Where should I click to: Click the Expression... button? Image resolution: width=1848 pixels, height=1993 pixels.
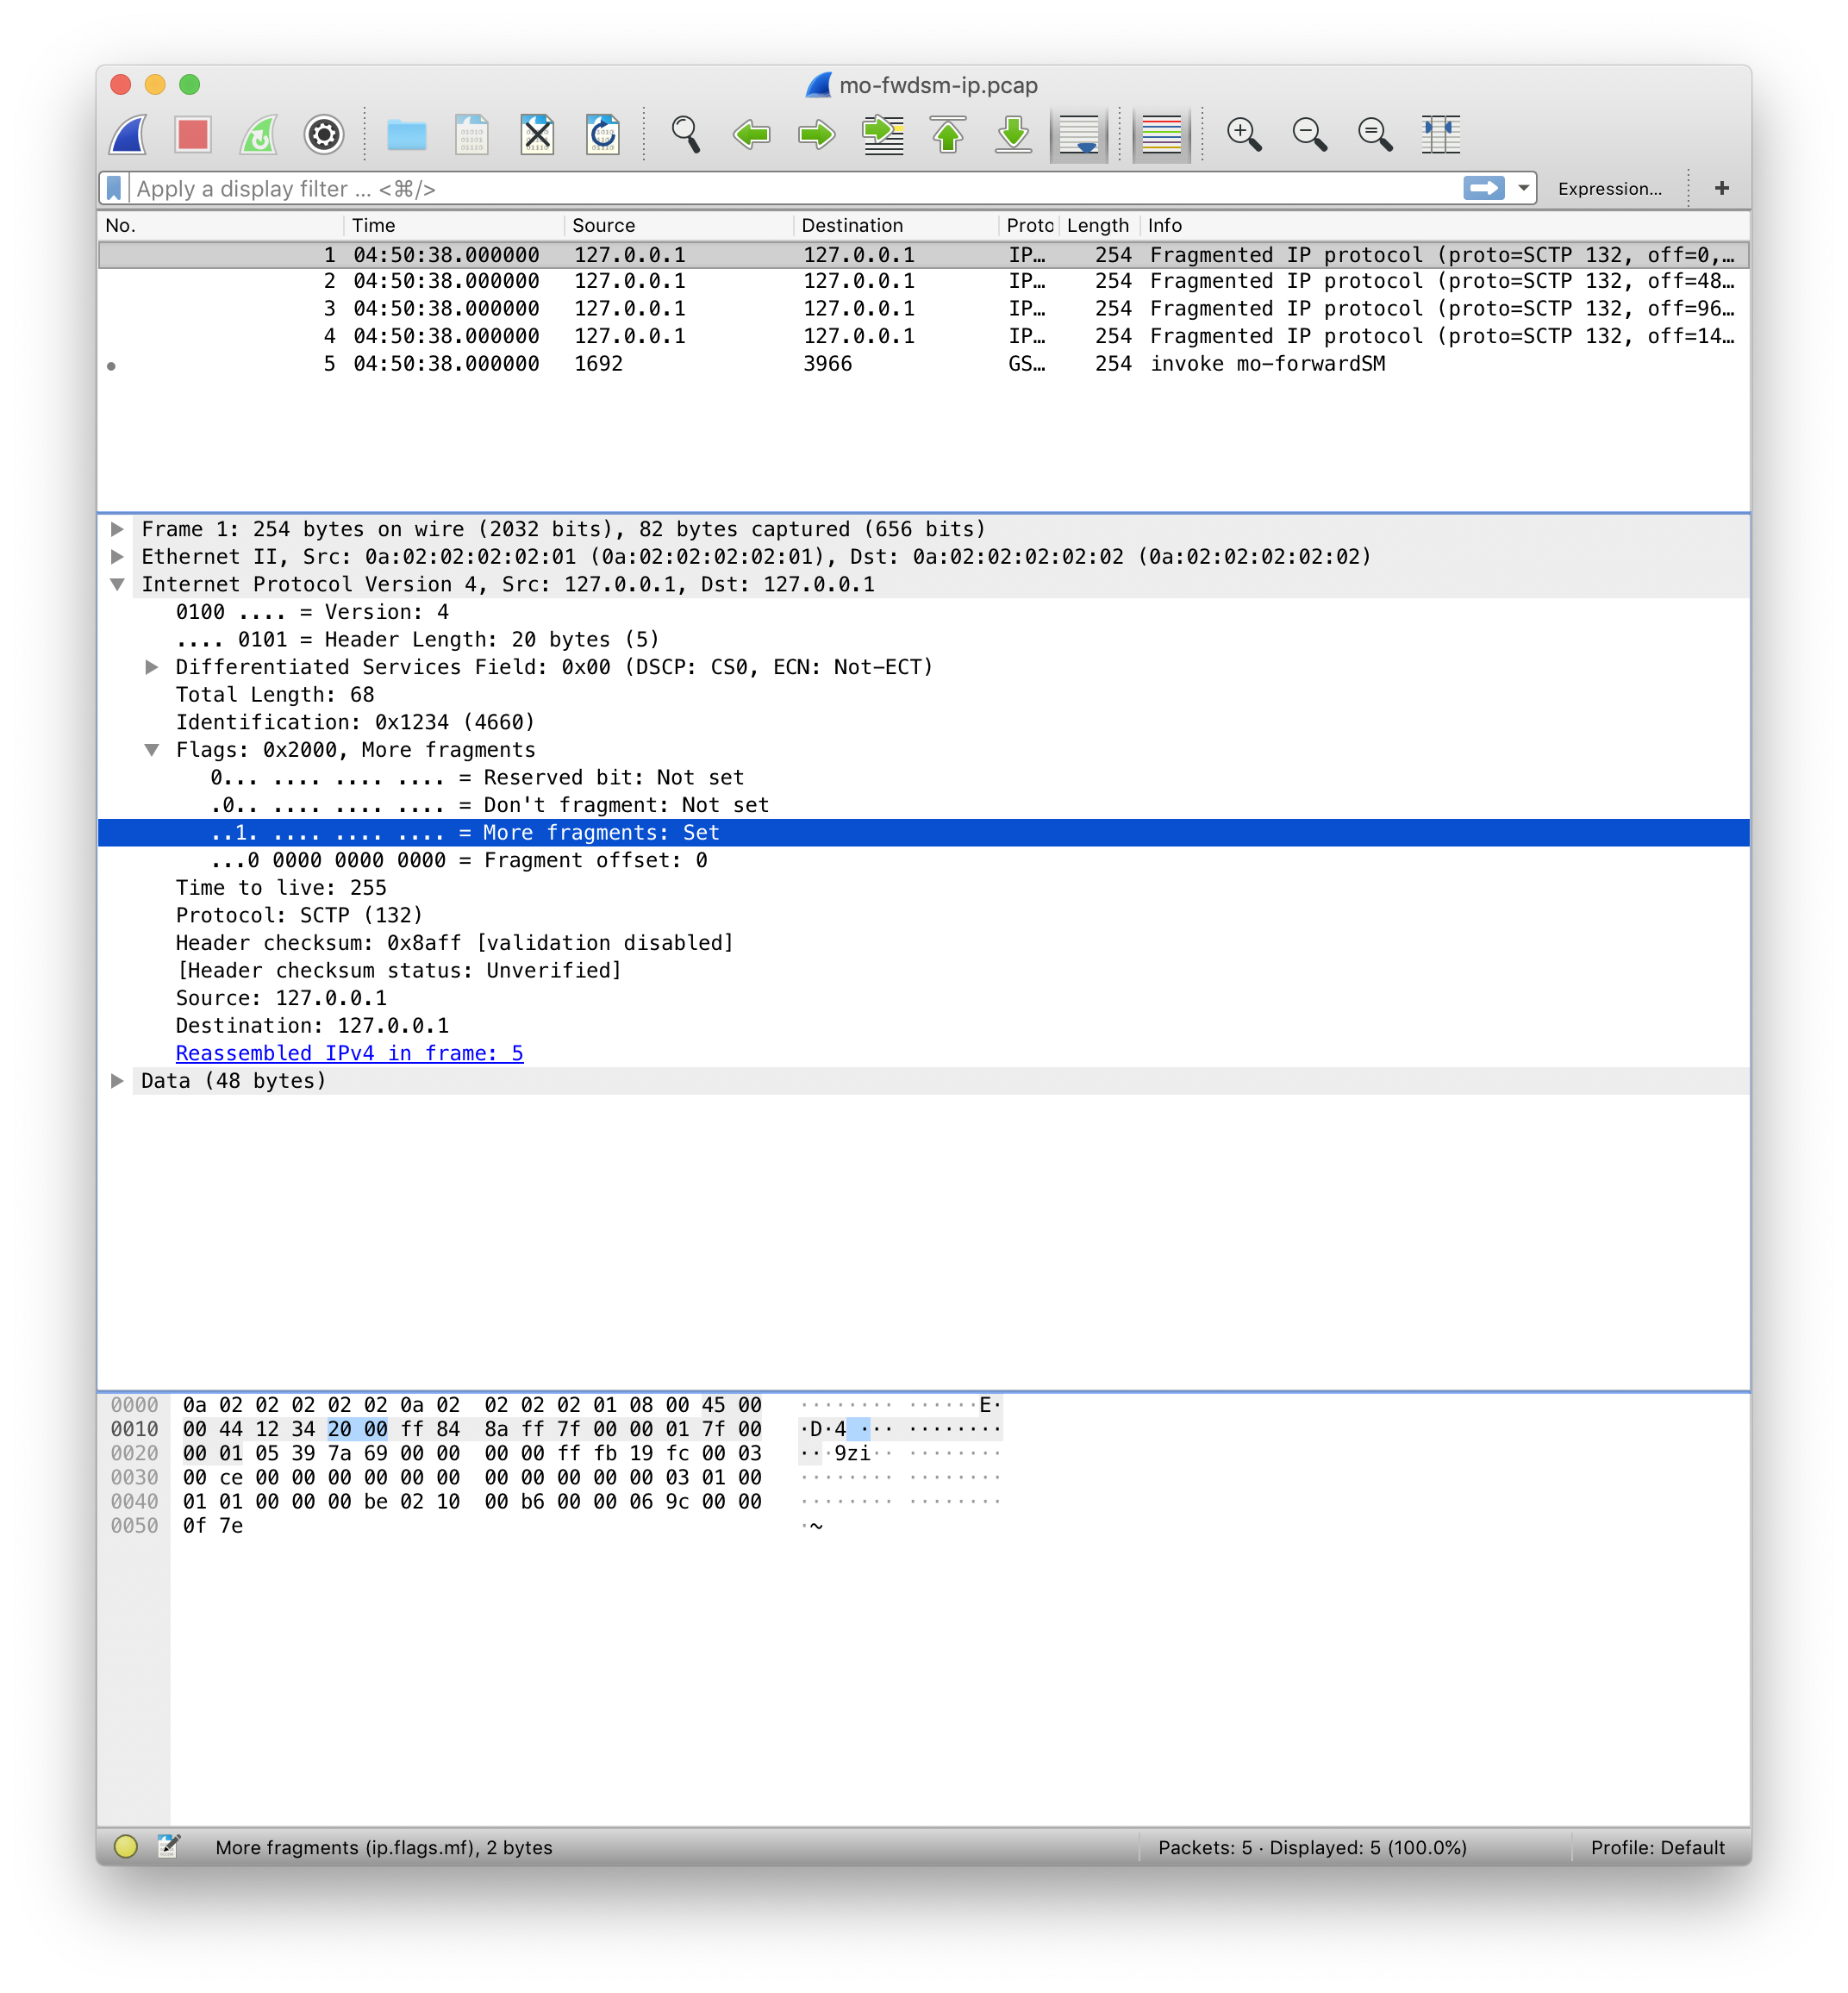click(x=1609, y=189)
